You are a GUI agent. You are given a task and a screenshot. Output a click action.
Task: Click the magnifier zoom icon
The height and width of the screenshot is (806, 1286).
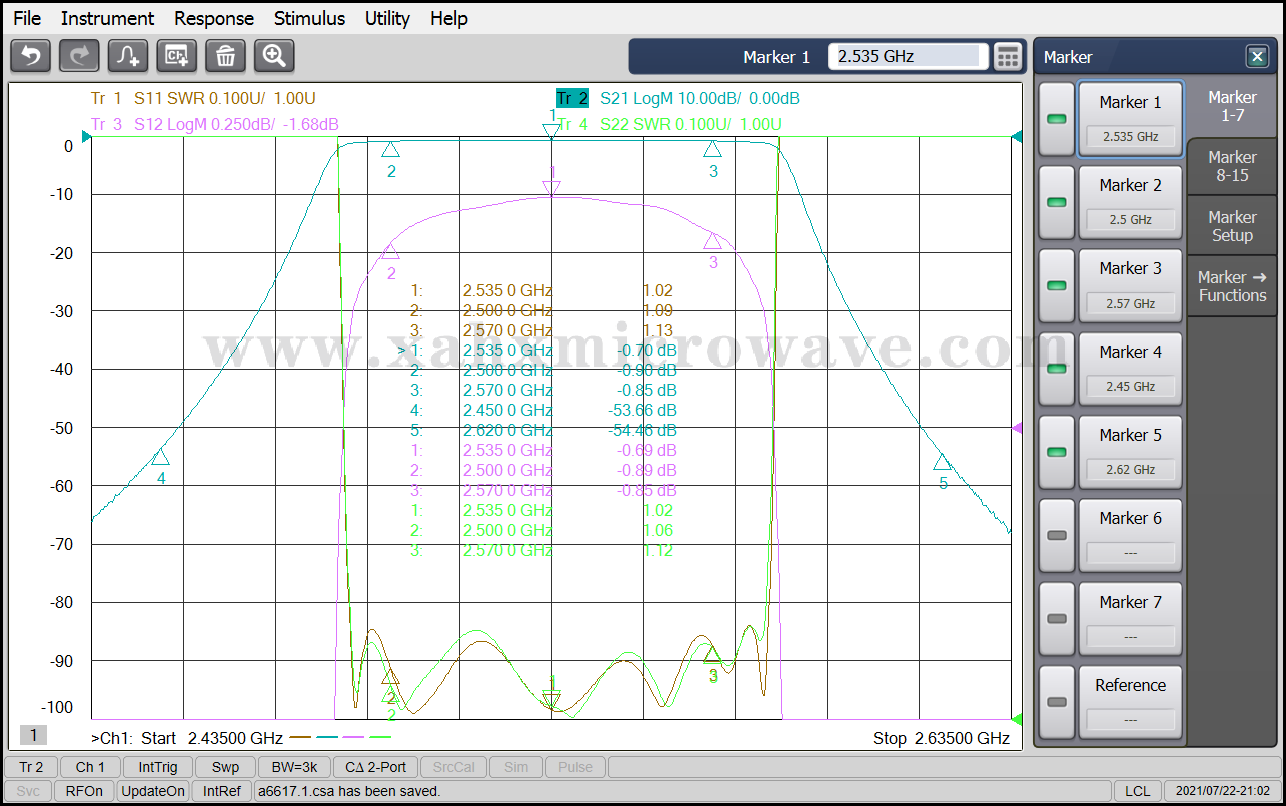[274, 56]
